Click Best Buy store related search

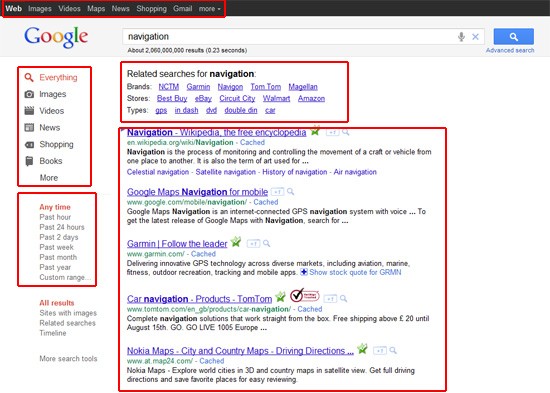click(x=172, y=98)
